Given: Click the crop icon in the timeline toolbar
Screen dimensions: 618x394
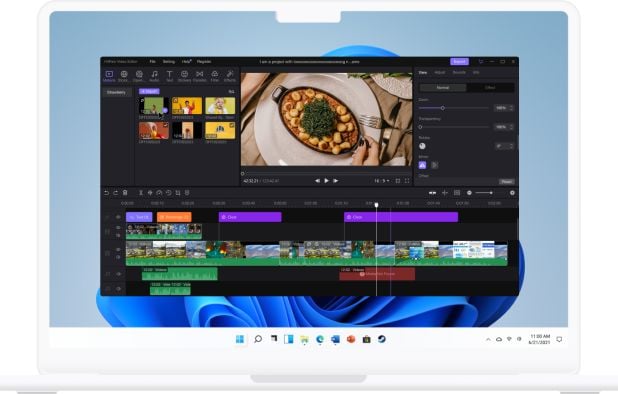Looking at the screenshot, I should click(178, 193).
